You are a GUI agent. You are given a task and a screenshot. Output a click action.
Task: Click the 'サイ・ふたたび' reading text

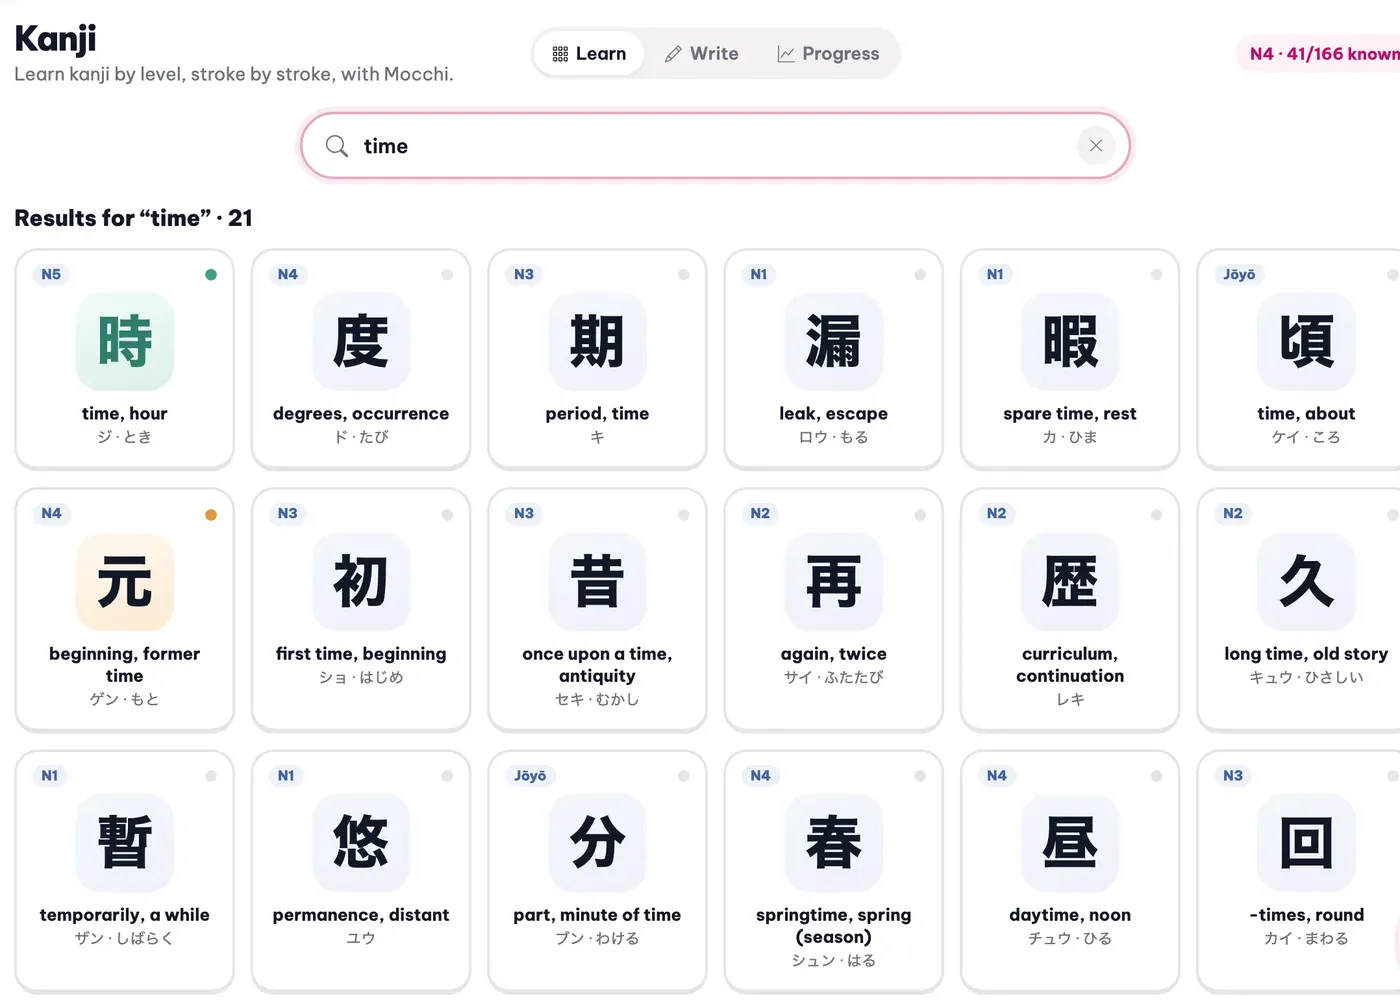tap(833, 678)
